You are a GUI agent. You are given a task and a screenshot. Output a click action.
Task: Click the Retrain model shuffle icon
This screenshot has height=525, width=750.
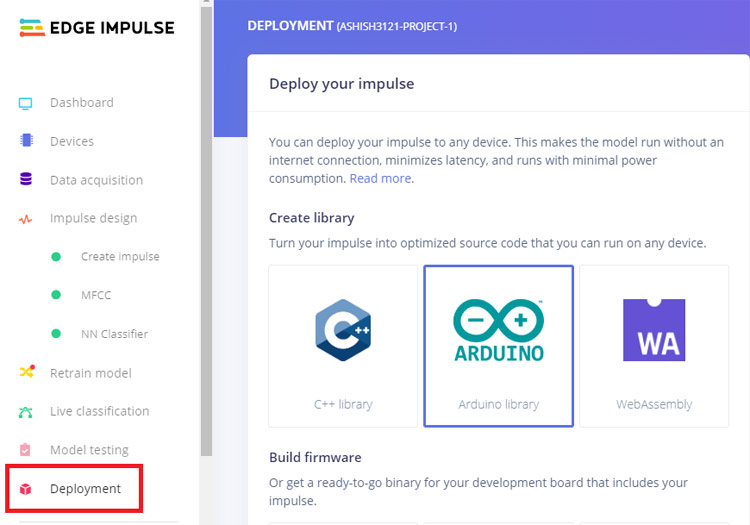[27, 371]
